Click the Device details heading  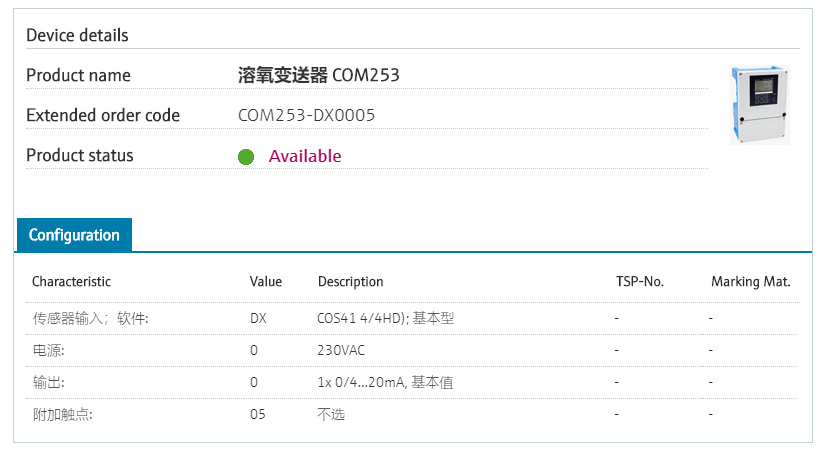point(77,35)
